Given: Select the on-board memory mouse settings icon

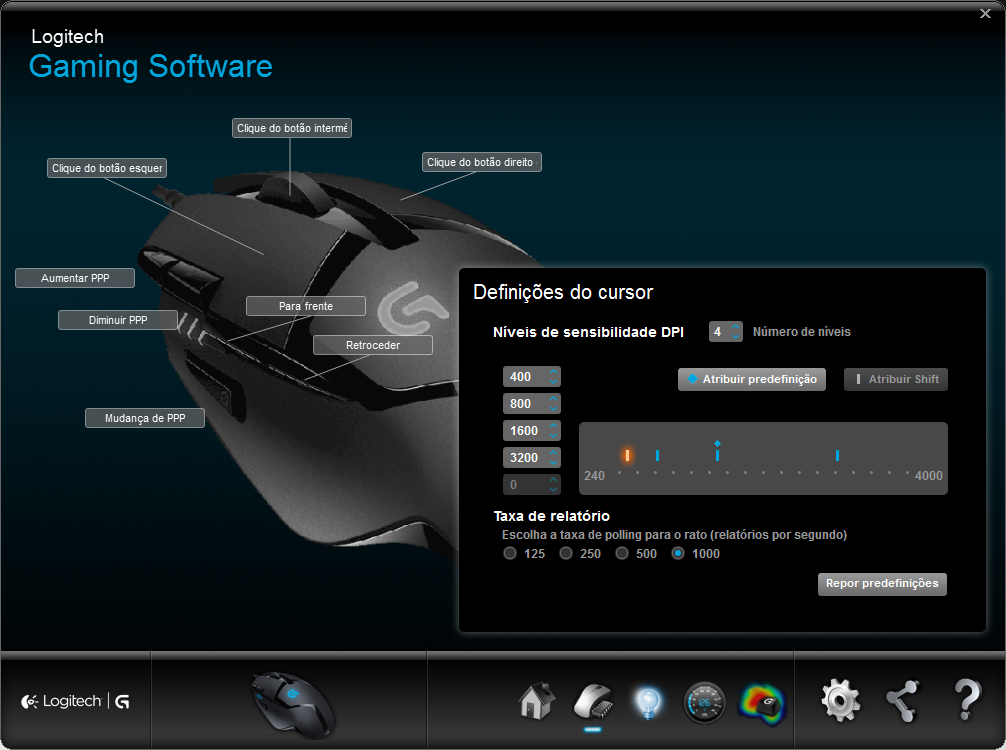Looking at the screenshot, I should pos(593,702).
